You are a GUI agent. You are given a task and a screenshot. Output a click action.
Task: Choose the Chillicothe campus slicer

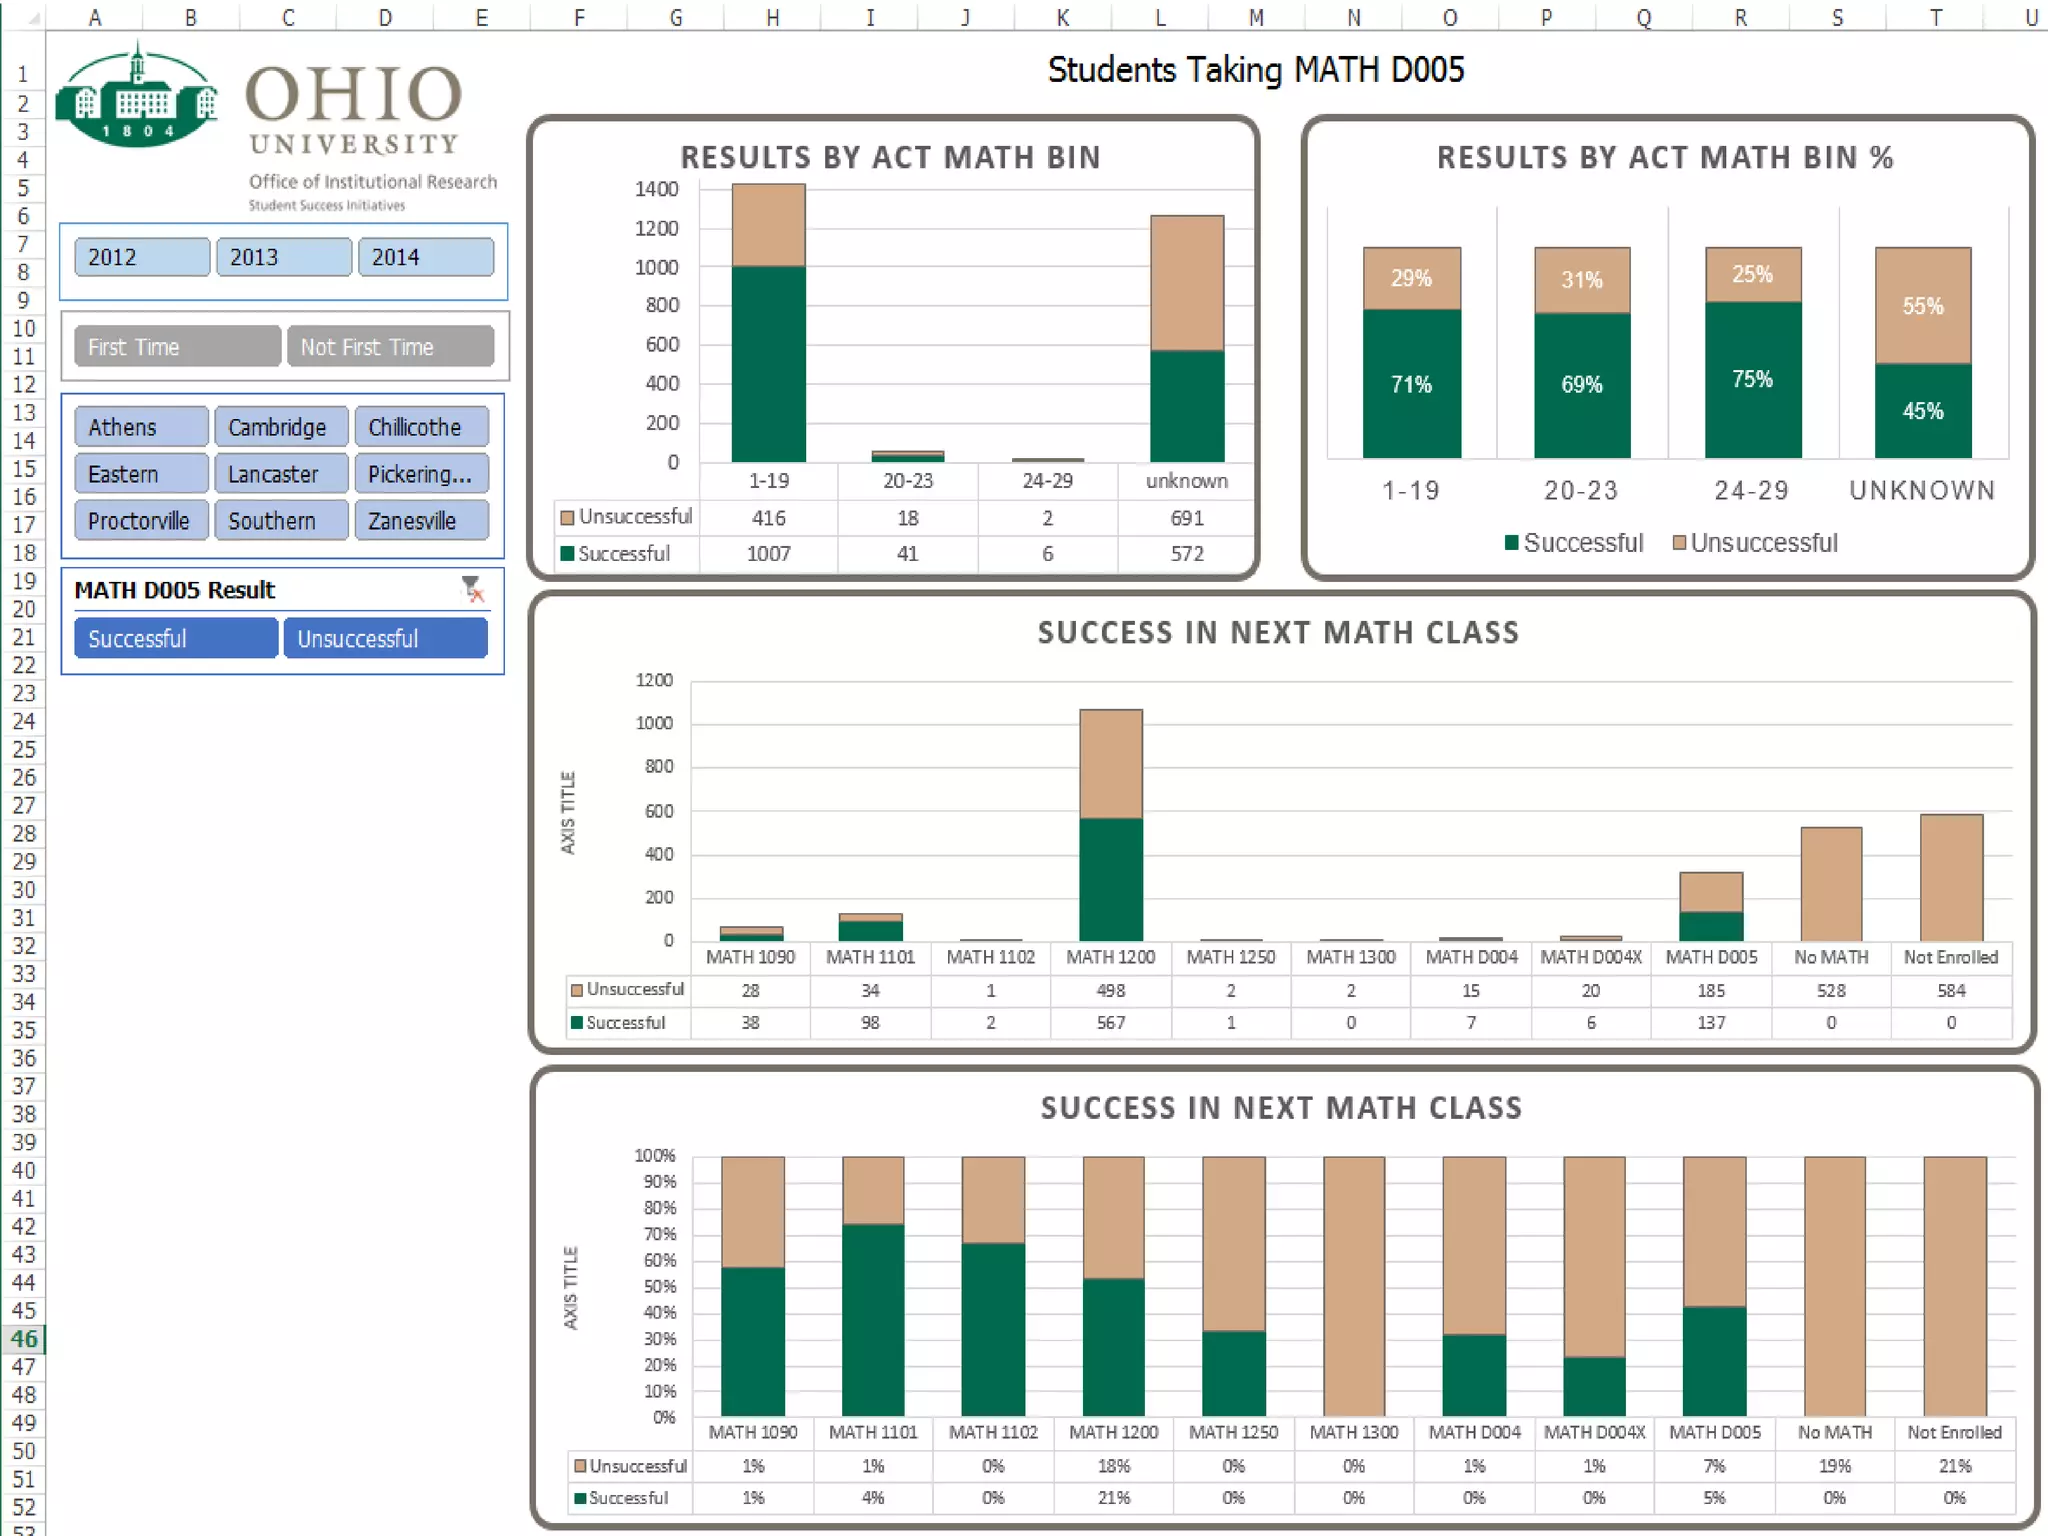(x=421, y=427)
